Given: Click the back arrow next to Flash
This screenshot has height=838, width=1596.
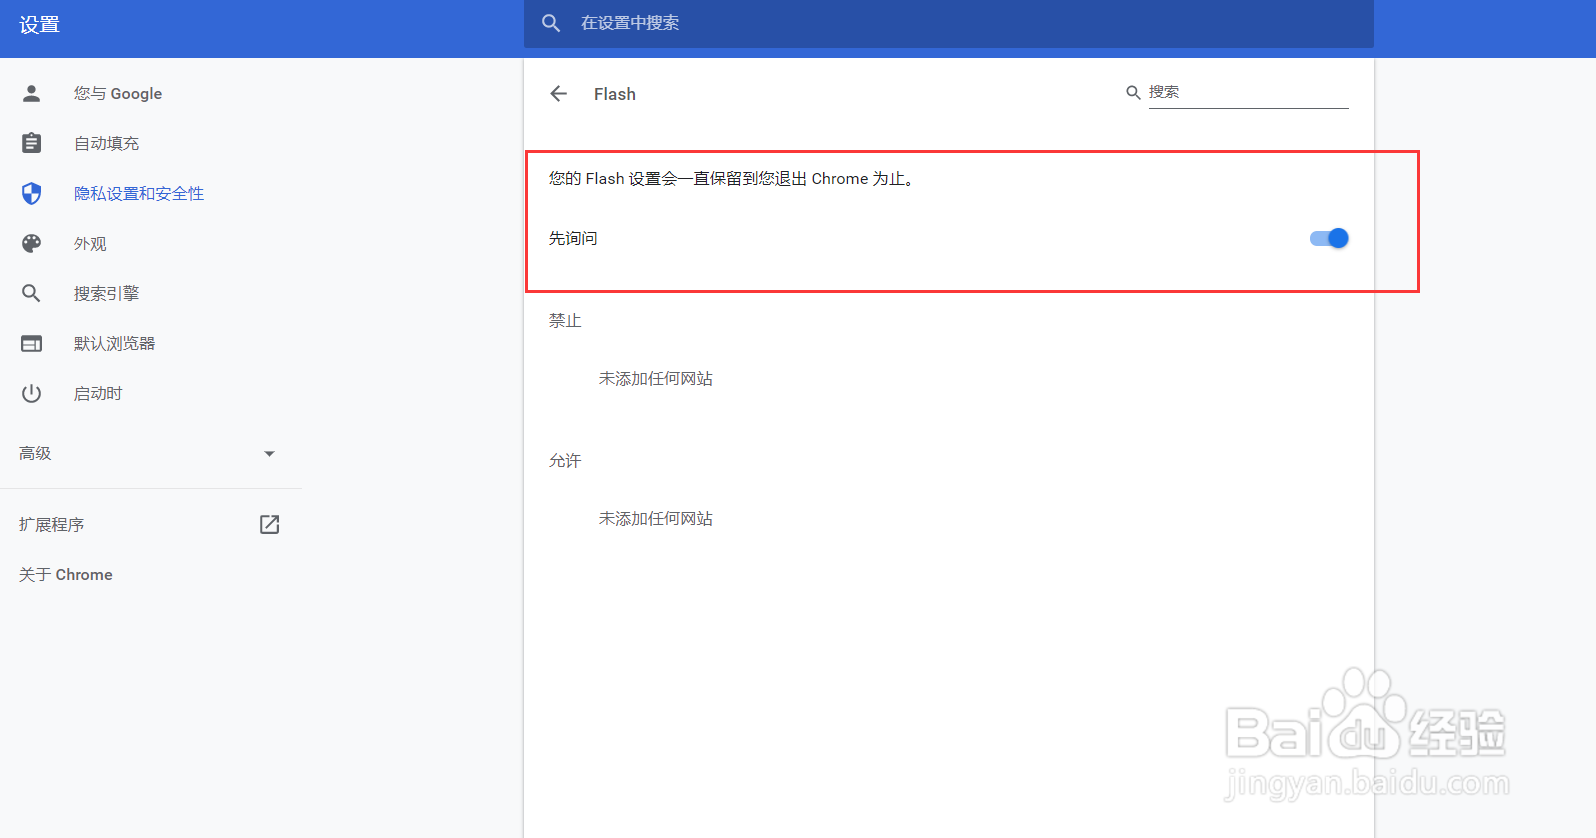Looking at the screenshot, I should 558,94.
